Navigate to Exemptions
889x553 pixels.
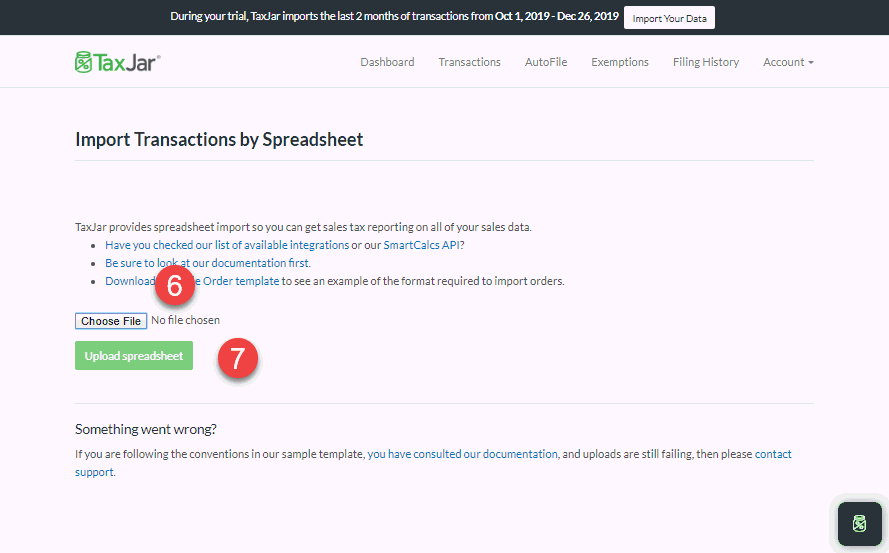coord(619,62)
